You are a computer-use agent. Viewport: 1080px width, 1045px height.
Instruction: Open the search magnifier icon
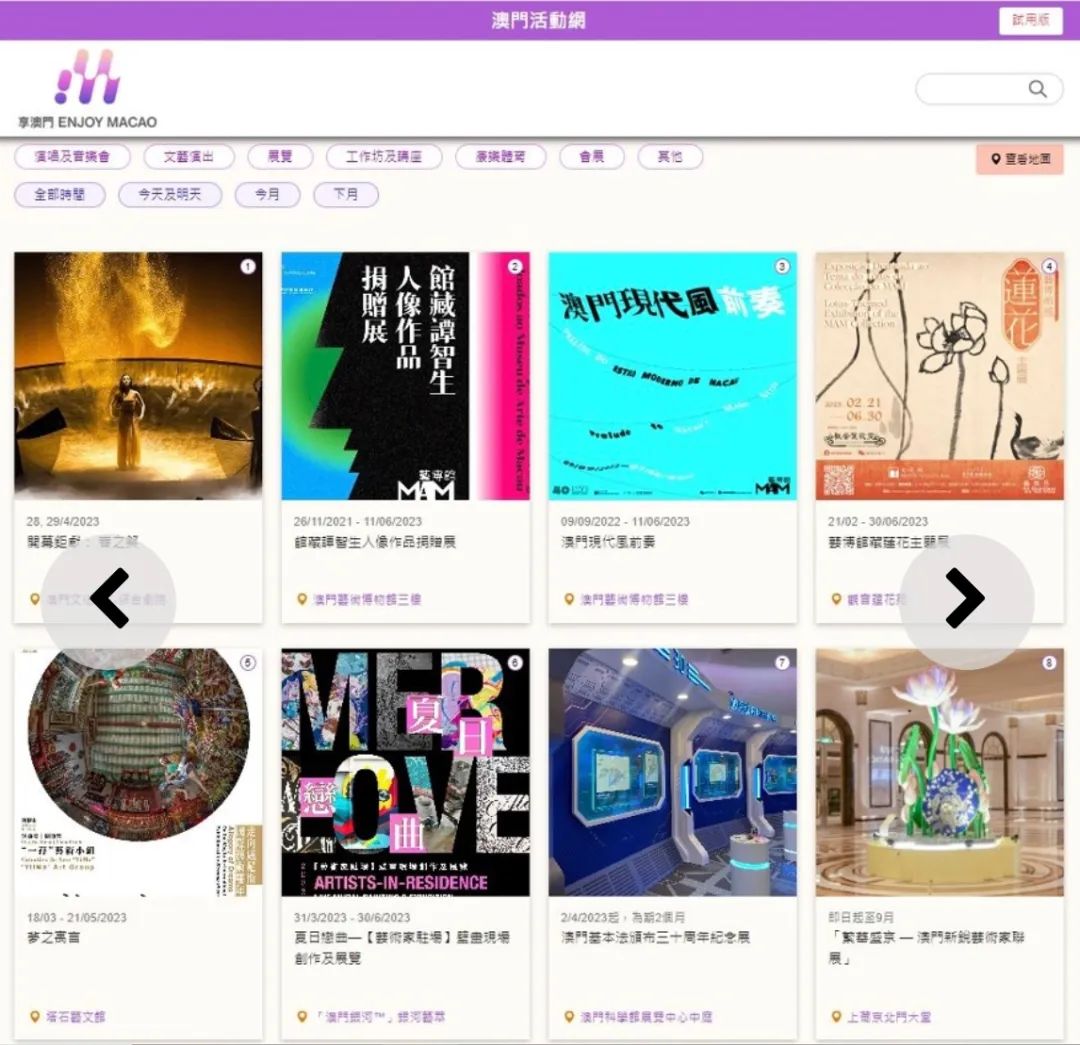point(1038,88)
